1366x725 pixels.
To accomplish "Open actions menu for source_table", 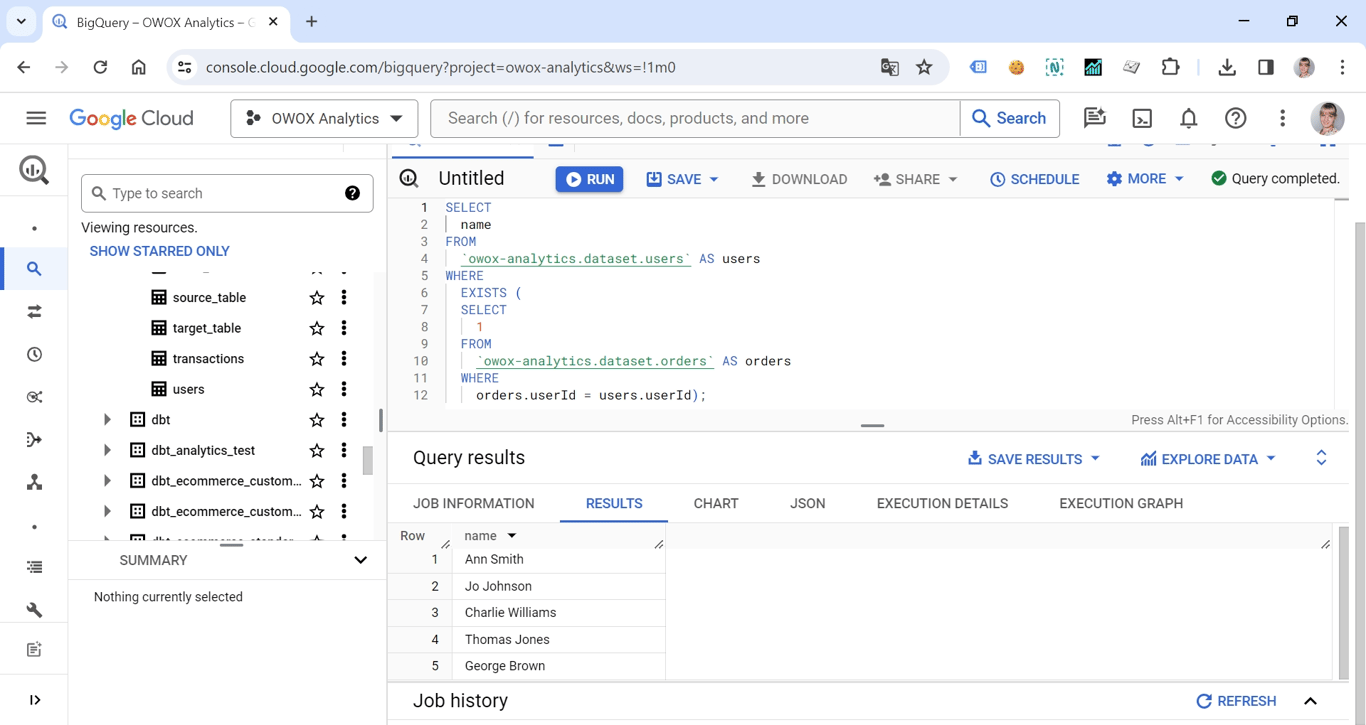I will tap(344, 298).
